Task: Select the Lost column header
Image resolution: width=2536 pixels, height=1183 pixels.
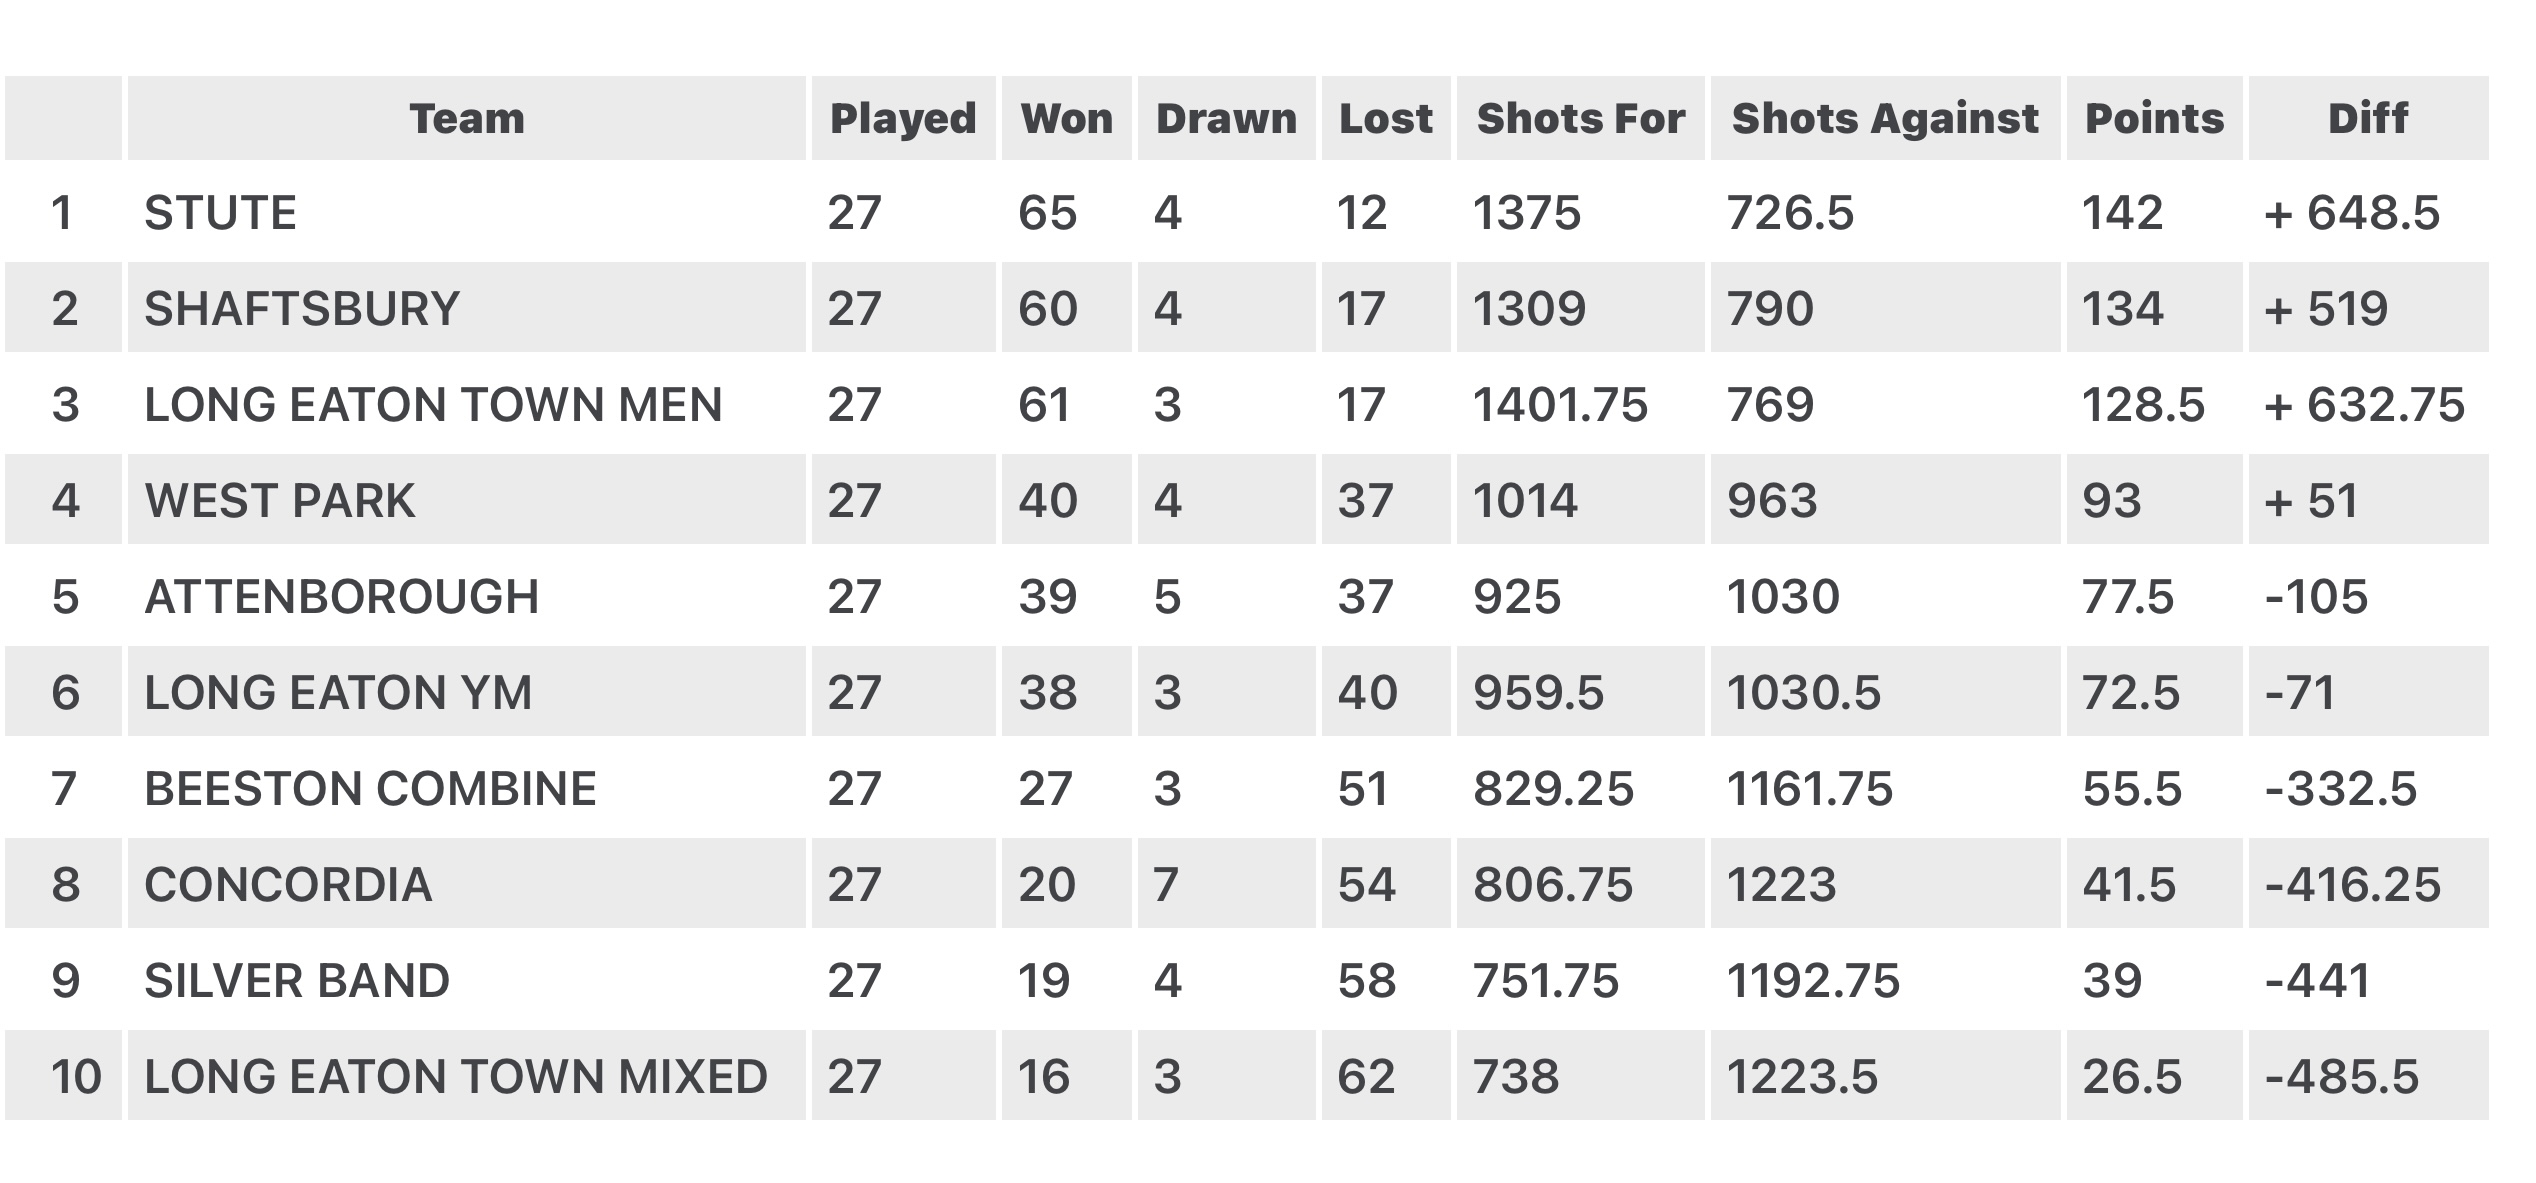Action: [x=1386, y=118]
